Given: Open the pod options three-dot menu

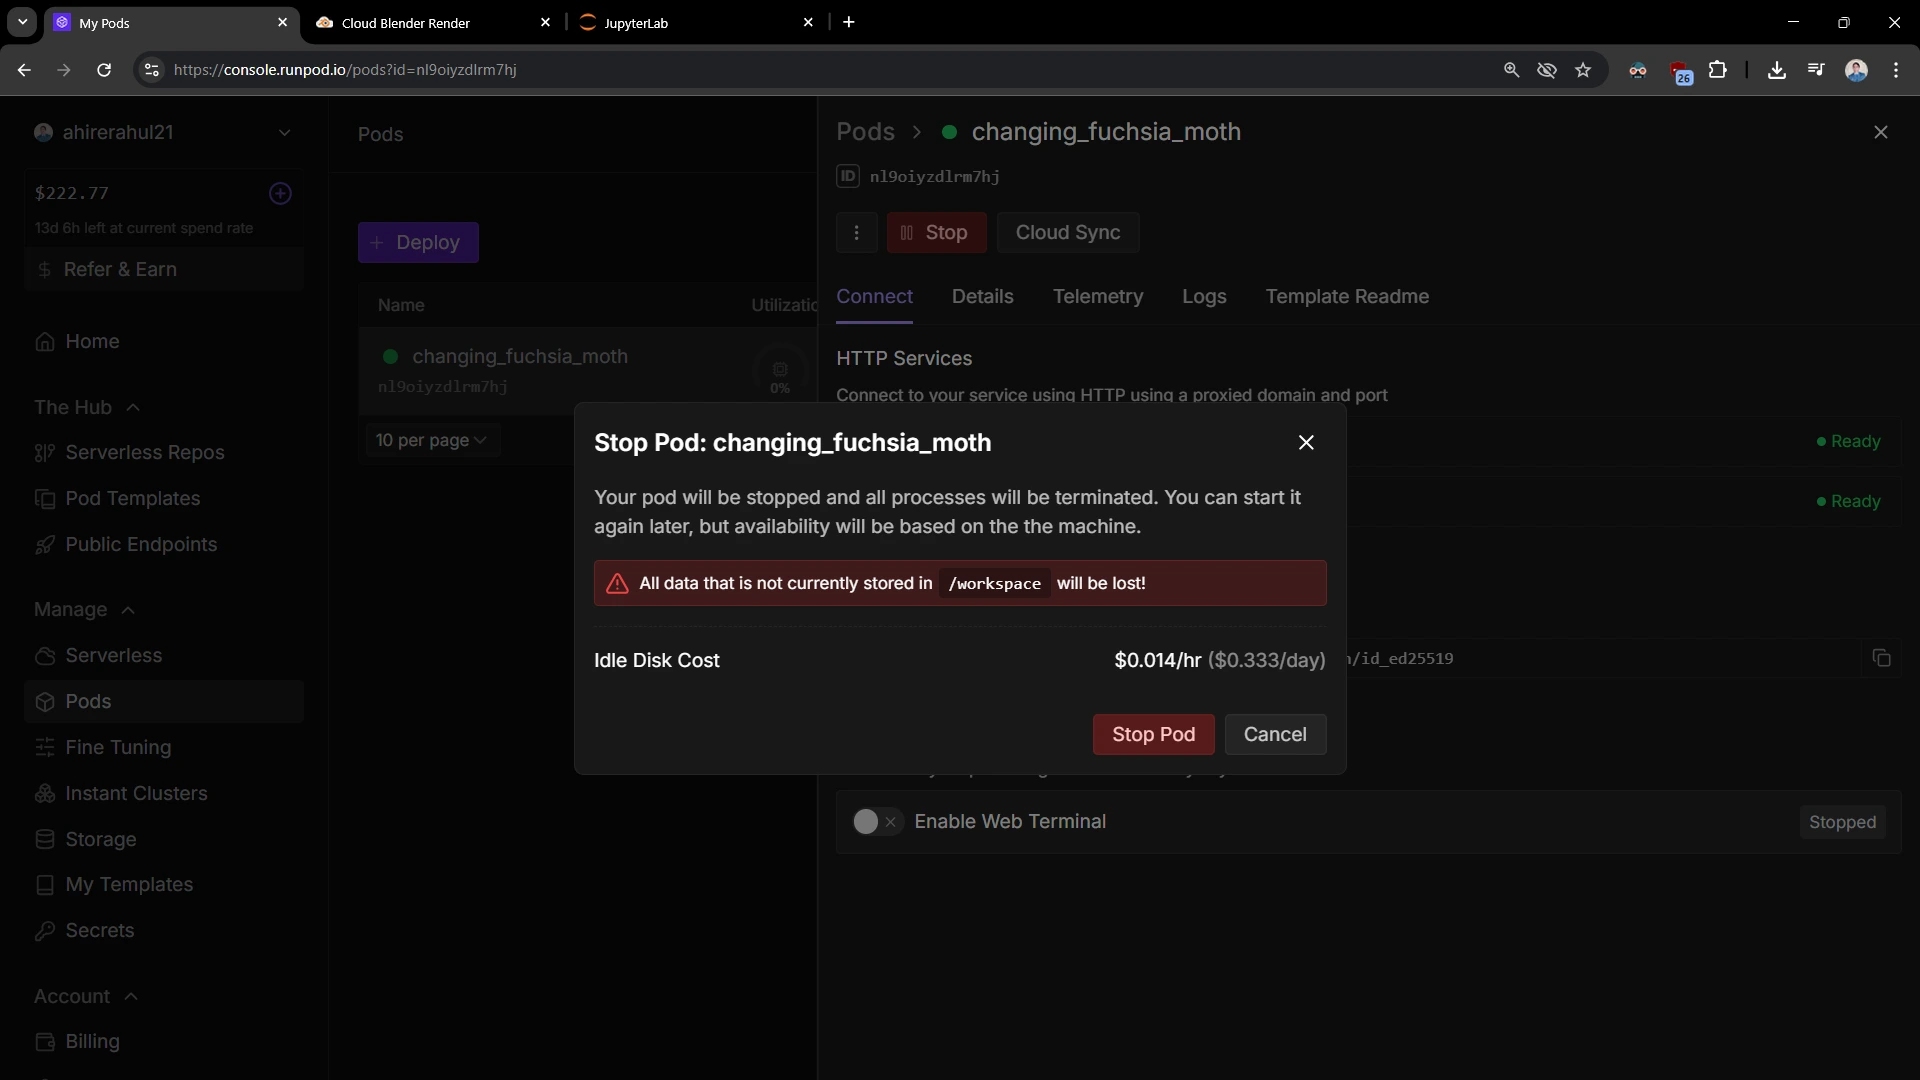Looking at the screenshot, I should pyautogui.click(x=856, y=232).
